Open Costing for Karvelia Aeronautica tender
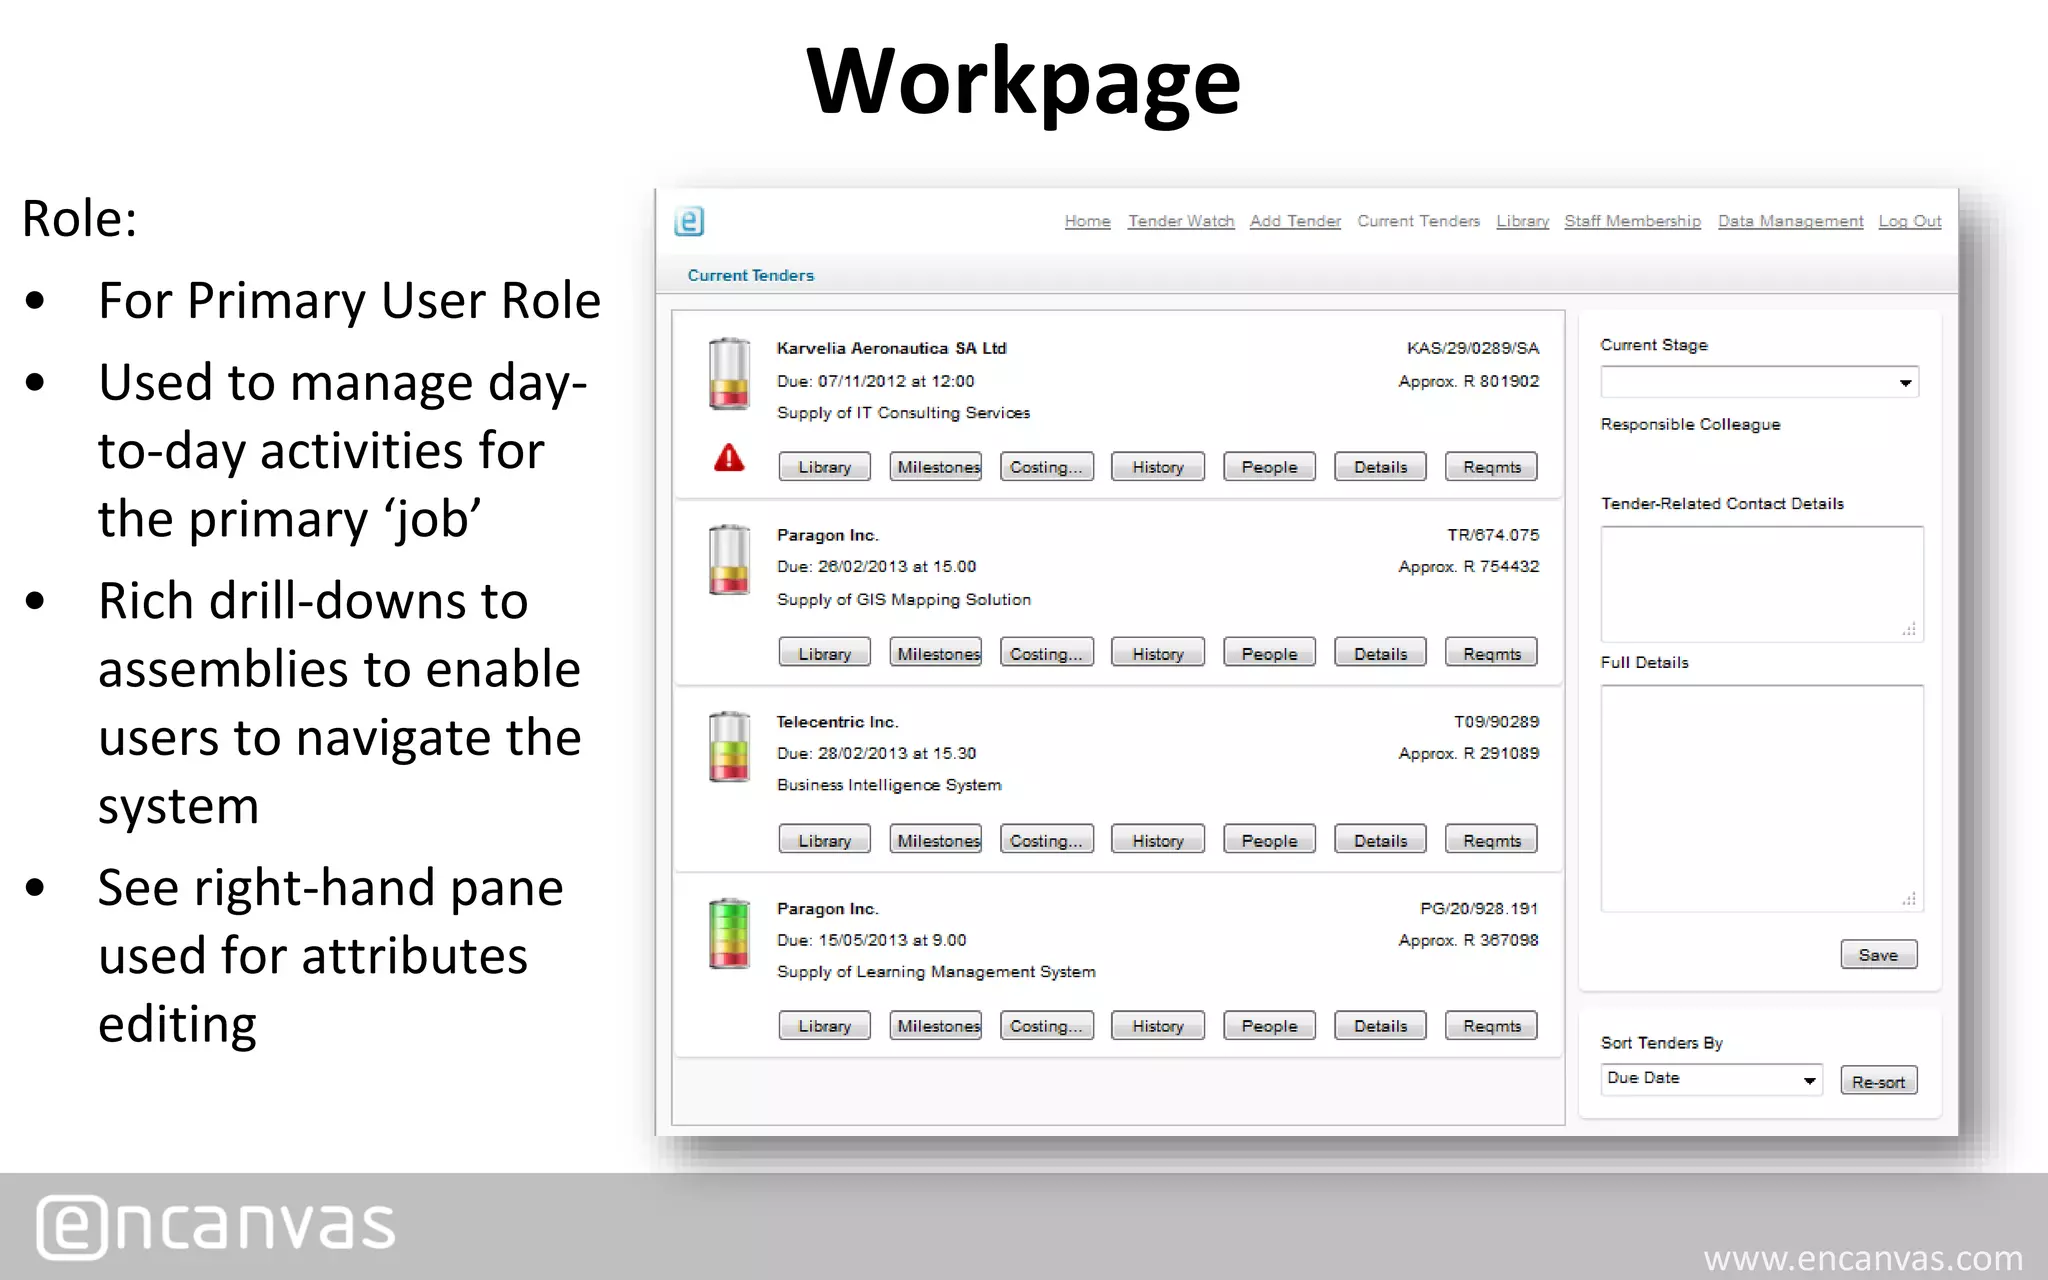2048x1280 pixels. pos(1047,467)
